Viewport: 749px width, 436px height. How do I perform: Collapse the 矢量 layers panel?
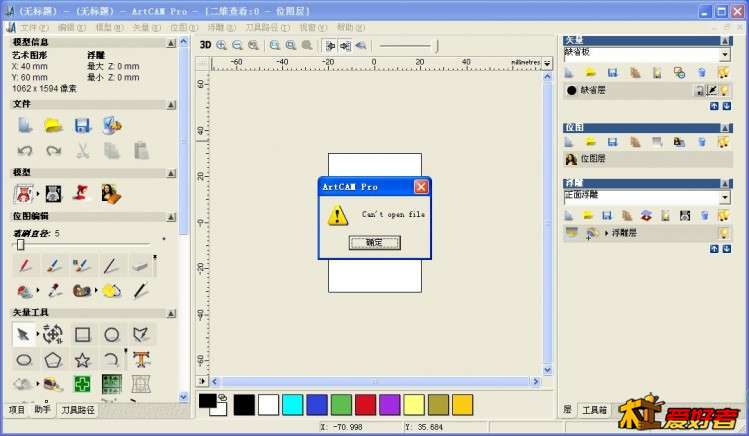coord(725,41)
